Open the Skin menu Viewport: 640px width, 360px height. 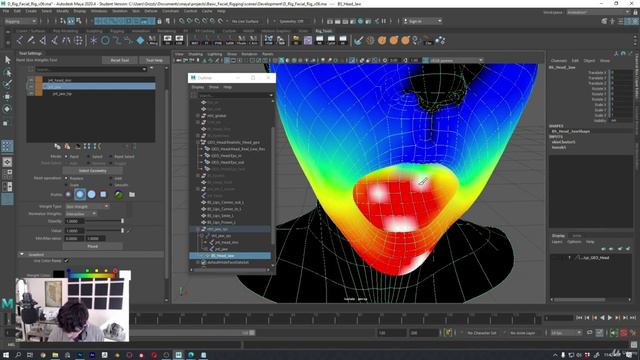click(x=136, y=11)
